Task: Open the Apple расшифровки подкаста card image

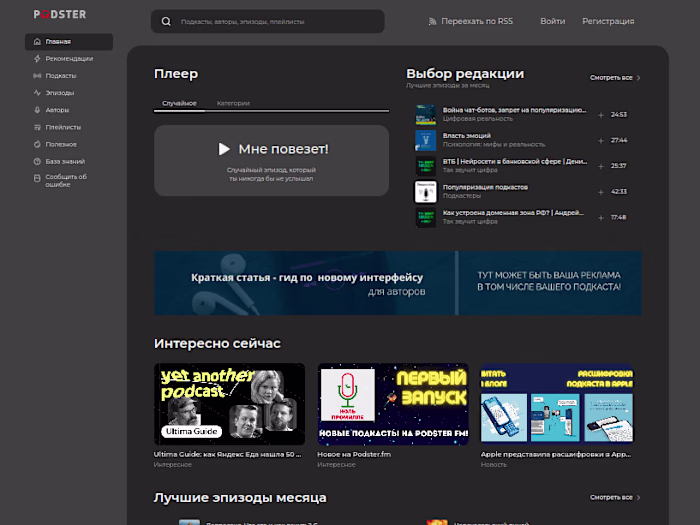Action: pos(557,404)
